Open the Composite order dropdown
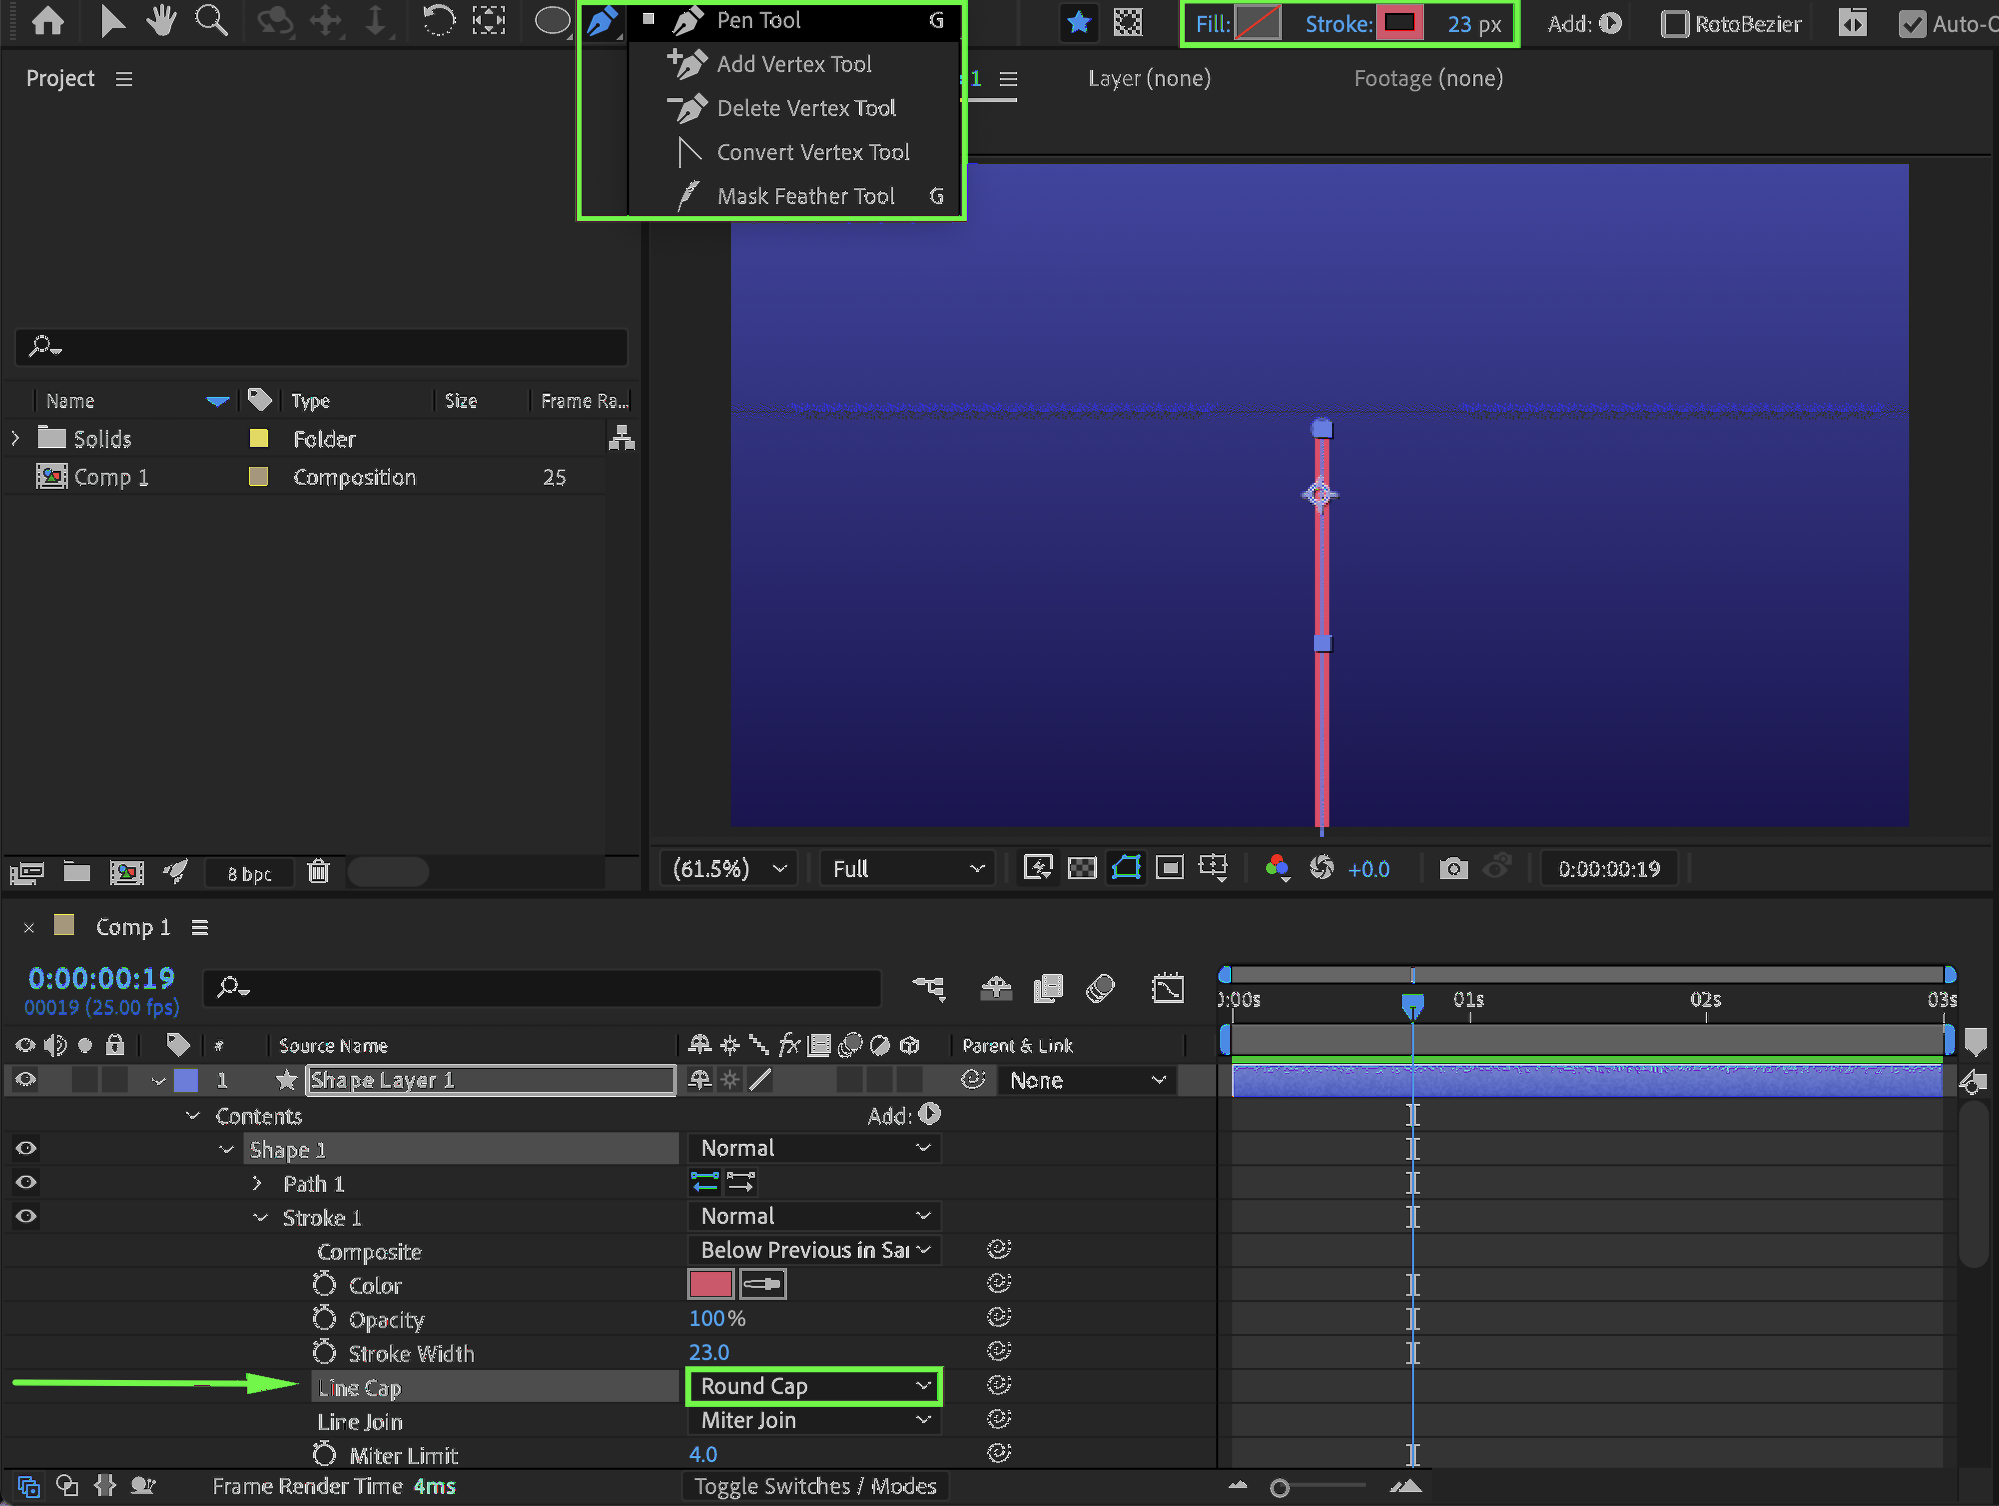 pos(814,1250)
